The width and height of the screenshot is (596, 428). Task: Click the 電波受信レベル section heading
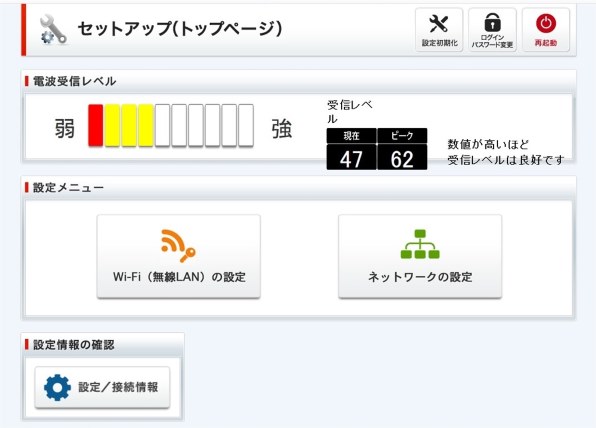pyautogui.click(x=74, y=81)
